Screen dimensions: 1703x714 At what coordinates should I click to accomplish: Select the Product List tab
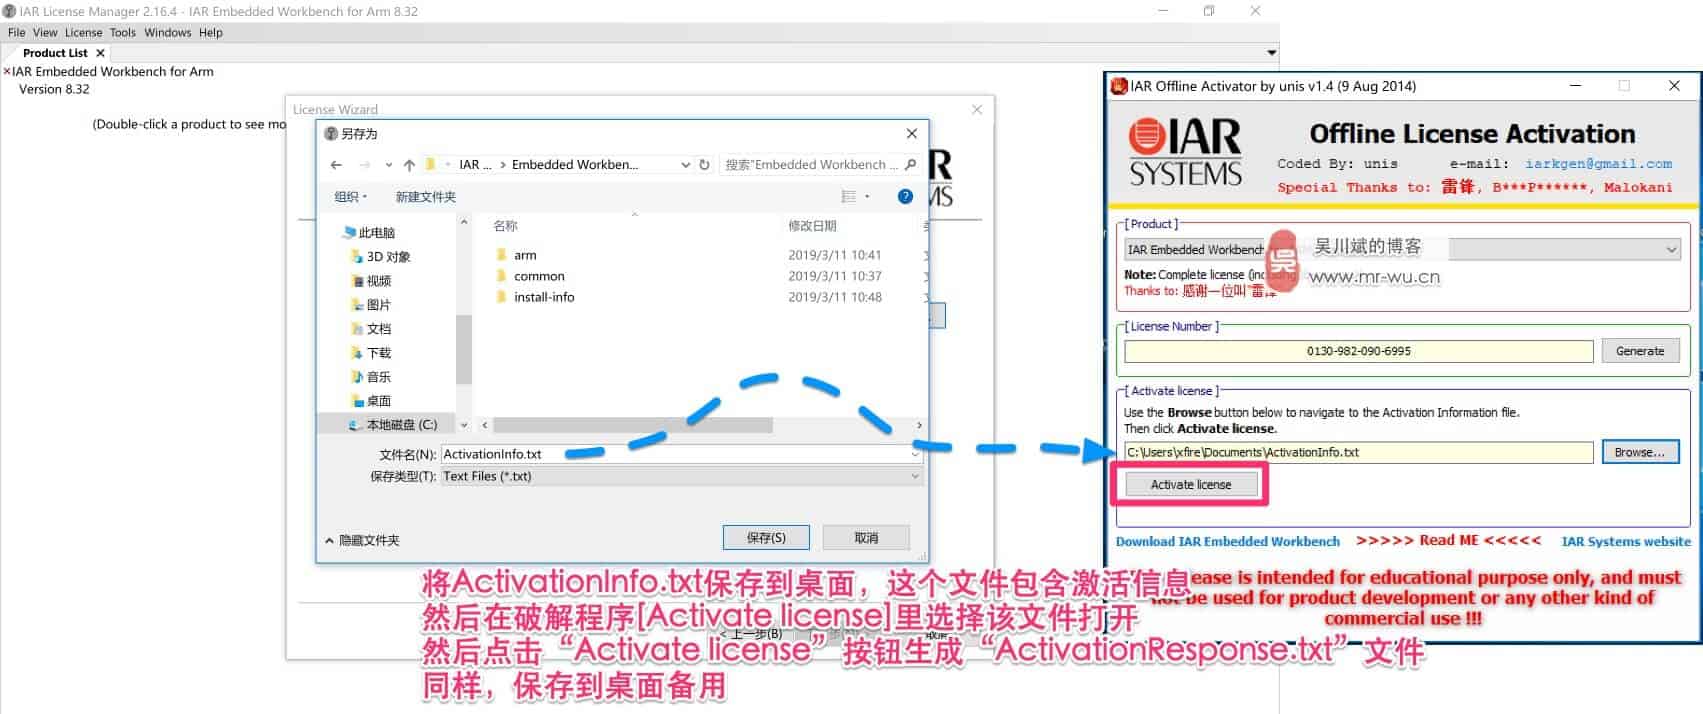(55, 53)
